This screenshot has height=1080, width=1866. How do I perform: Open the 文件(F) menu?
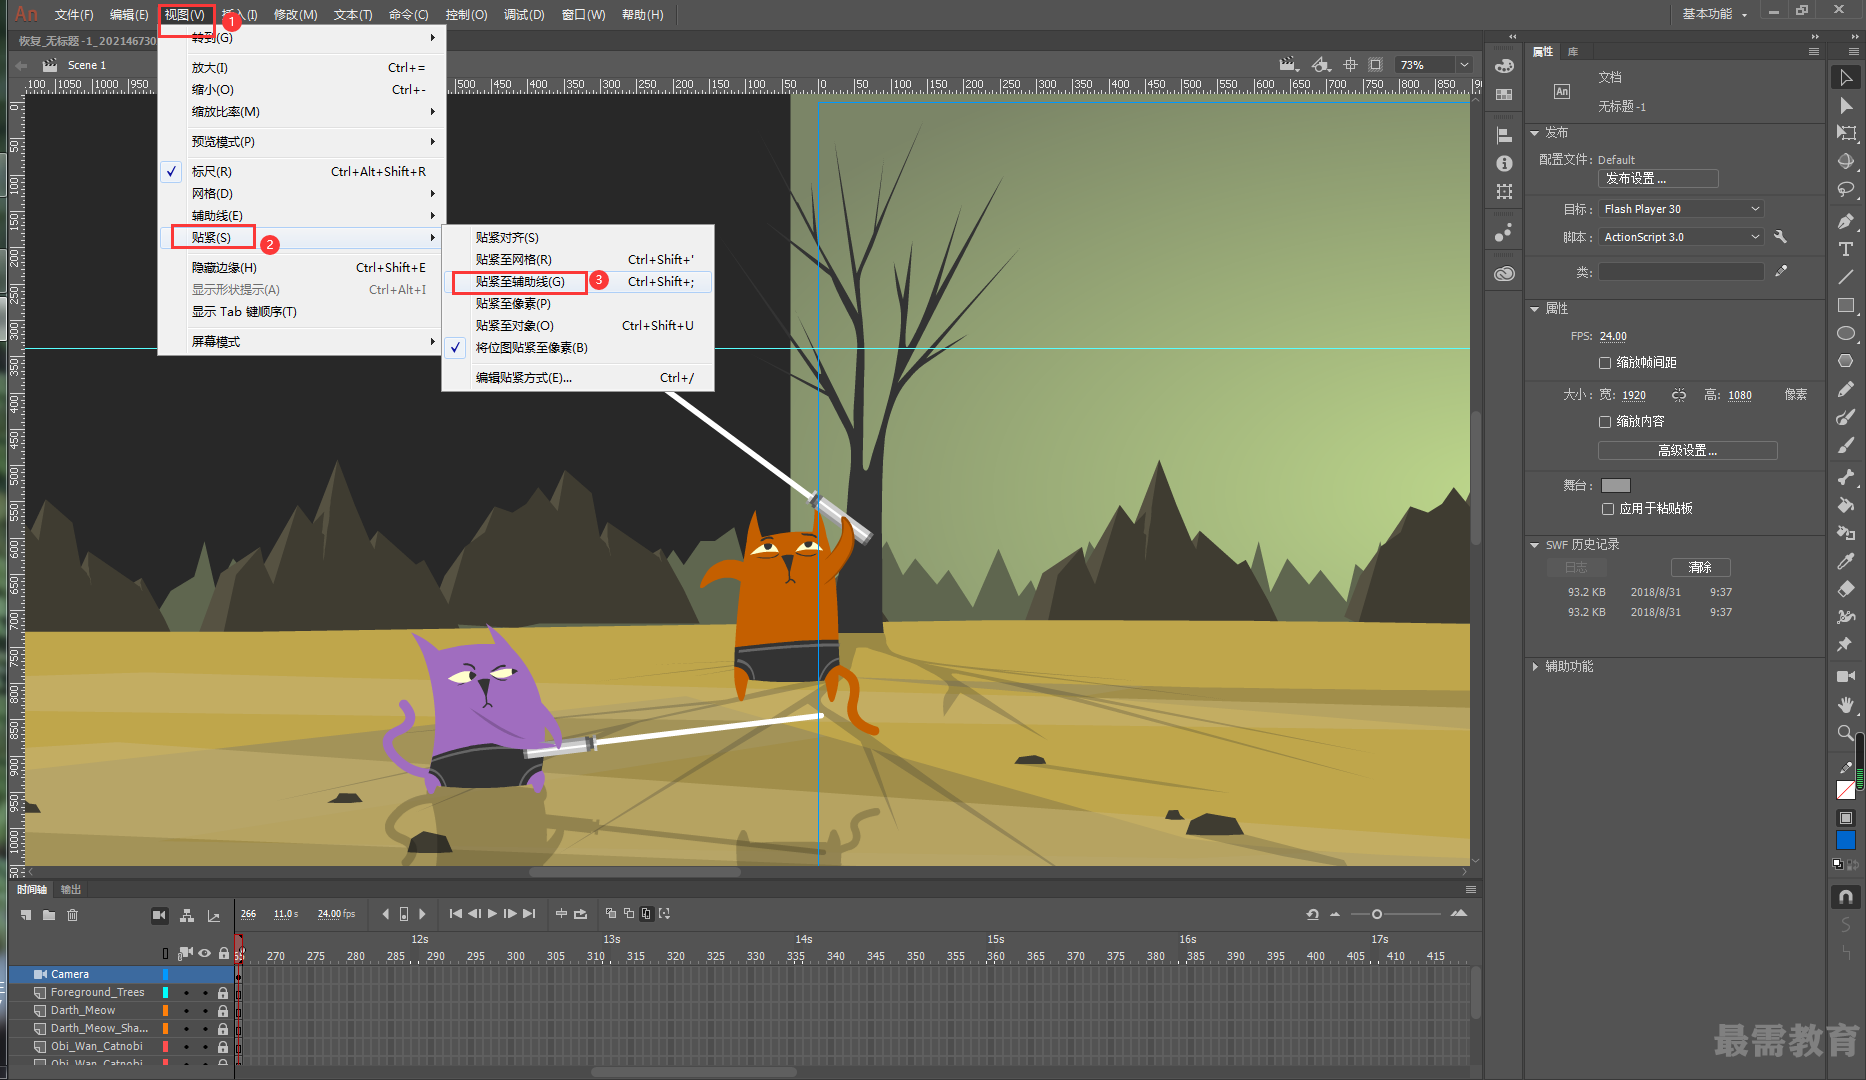[x=74, y=15]
